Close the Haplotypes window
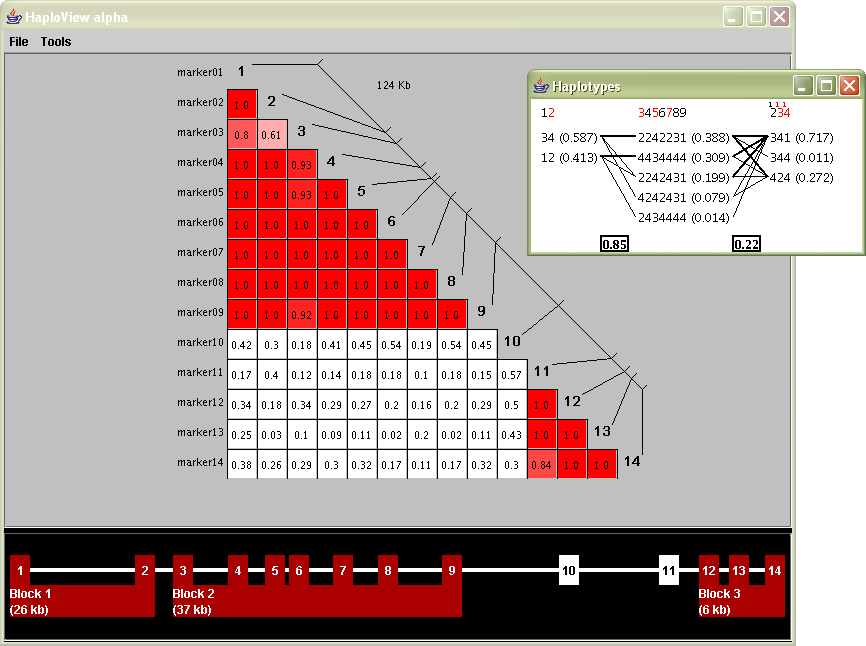 849,86
